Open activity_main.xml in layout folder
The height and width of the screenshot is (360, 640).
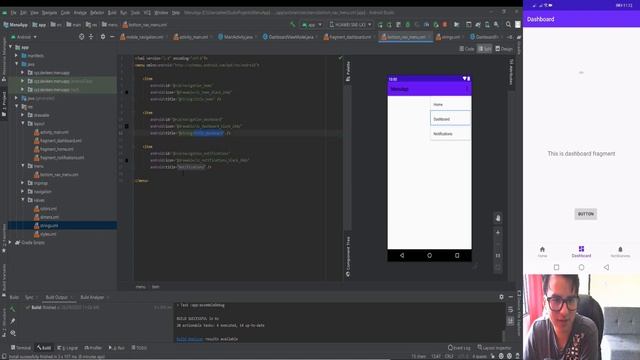(51, 132)
